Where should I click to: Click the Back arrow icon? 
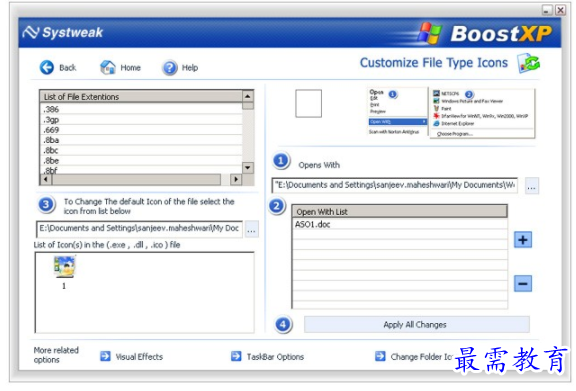coord(47,67)
